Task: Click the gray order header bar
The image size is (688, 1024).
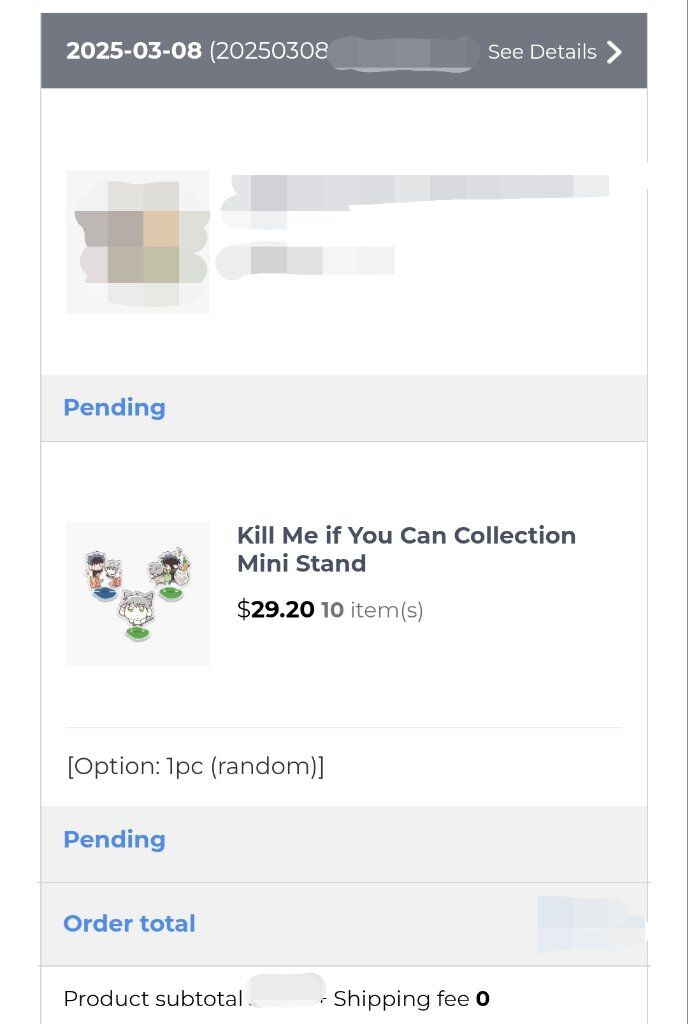Action: click(x=344, y=50)
